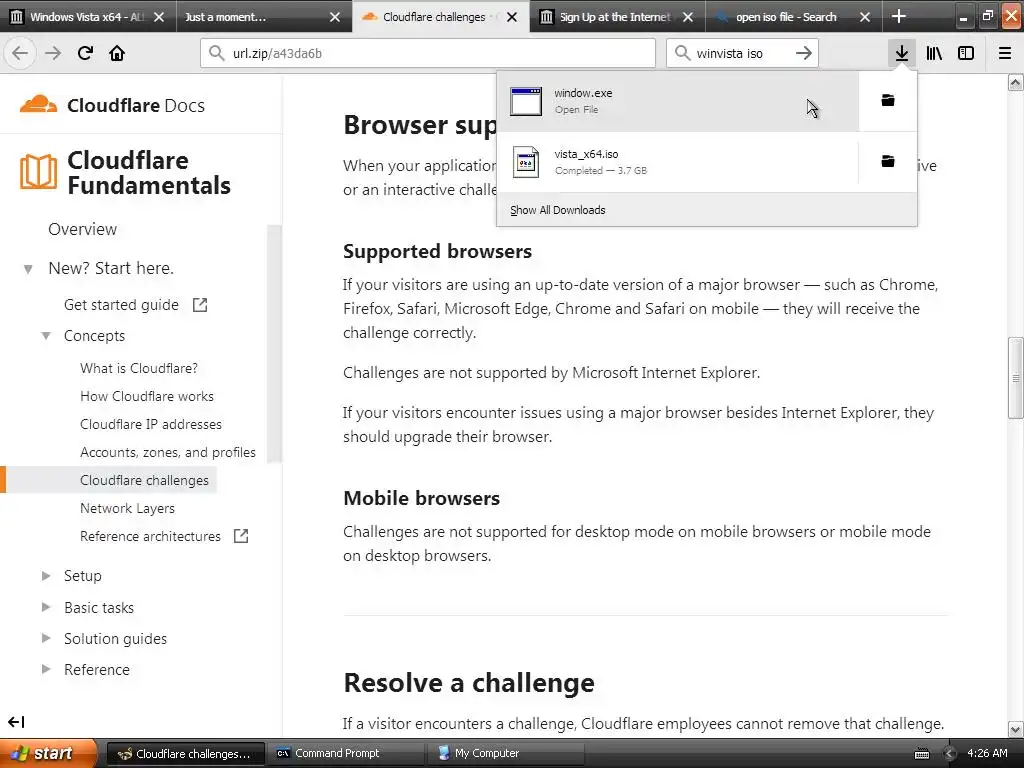Click the winvista iso search field
The height and width of the screenshot is (768, 1024).
743,54
